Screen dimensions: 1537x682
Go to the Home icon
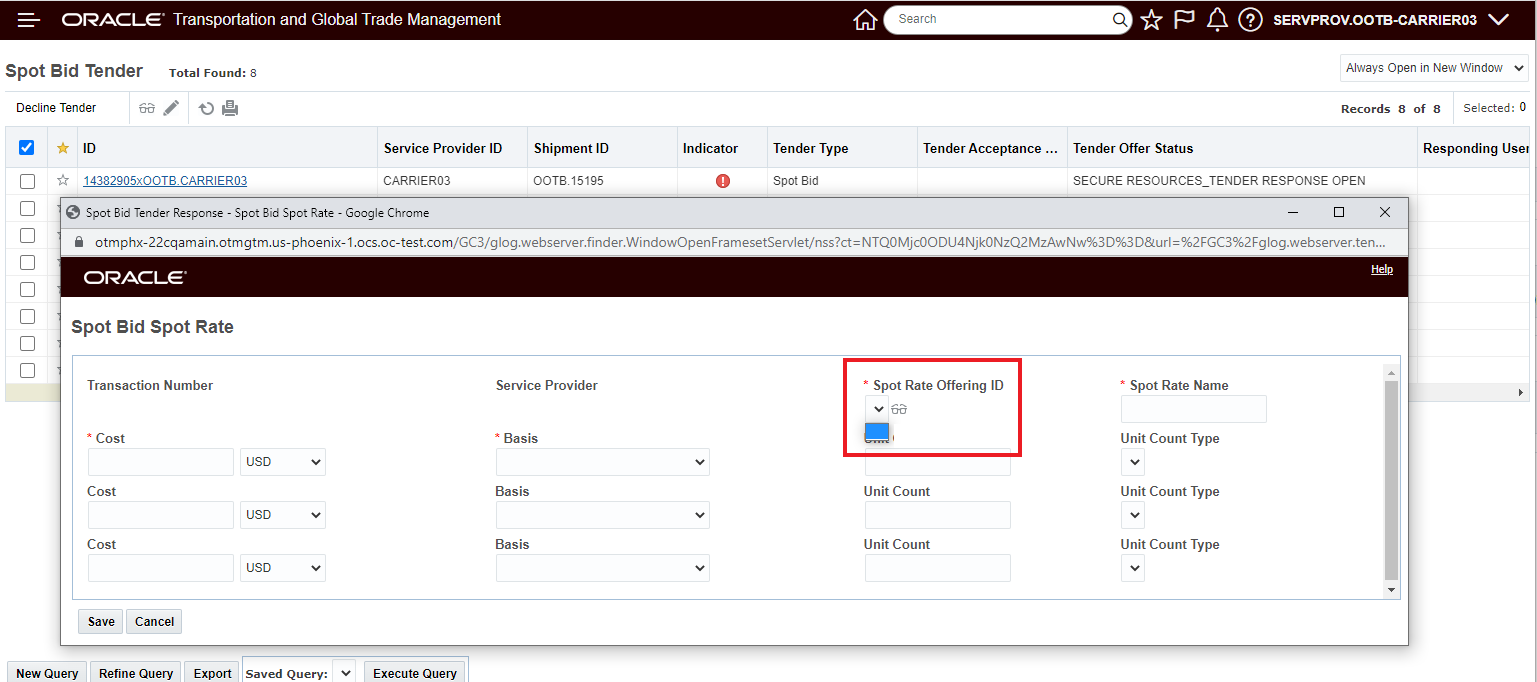pyautogui.click(x=865, y=19)
